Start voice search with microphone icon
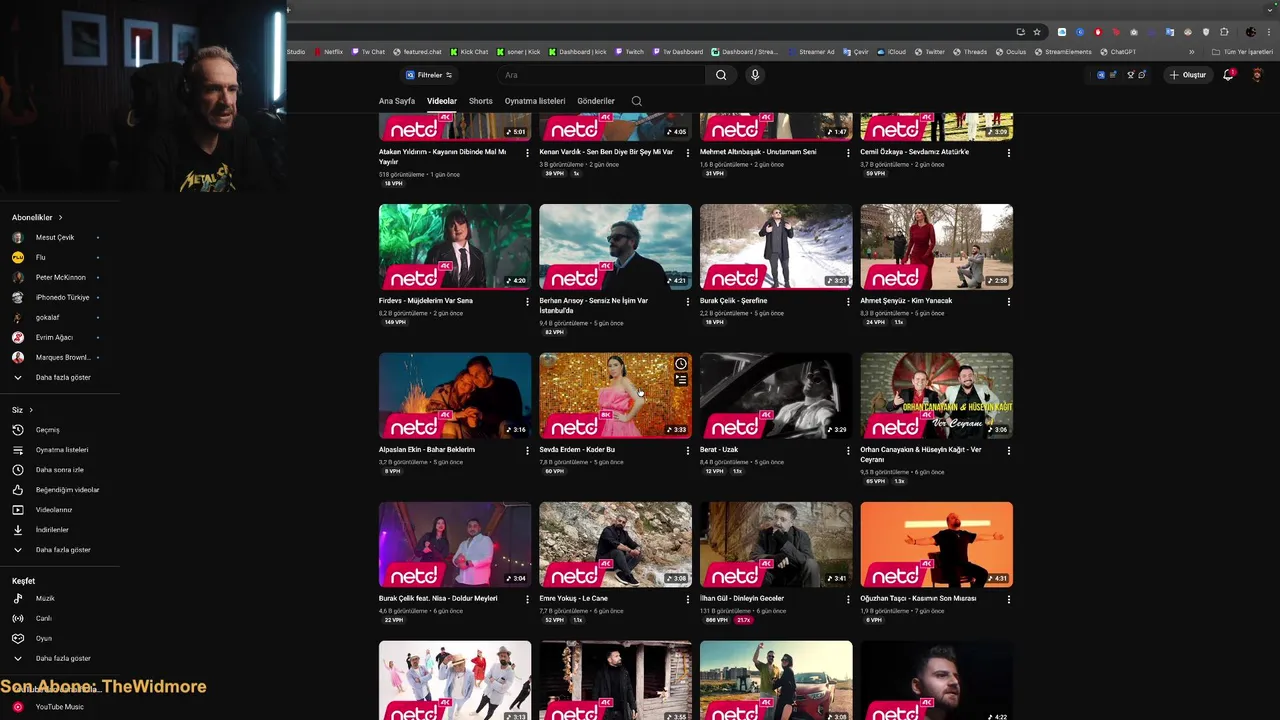The width and height of the screenshot is (1280, 720). click(x=755, y=75)
